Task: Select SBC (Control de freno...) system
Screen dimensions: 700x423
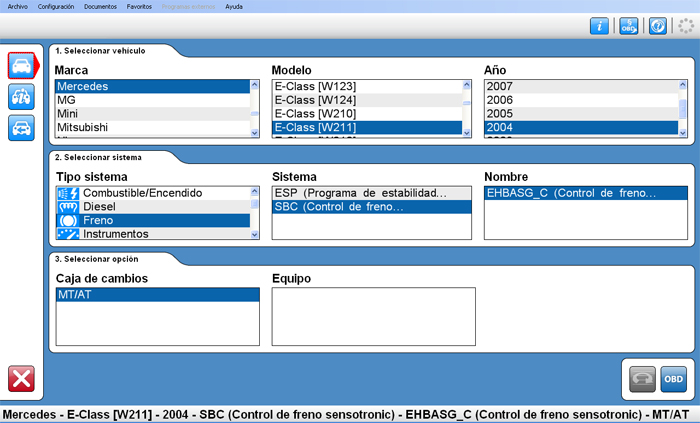Action: (x=371, y=207)
